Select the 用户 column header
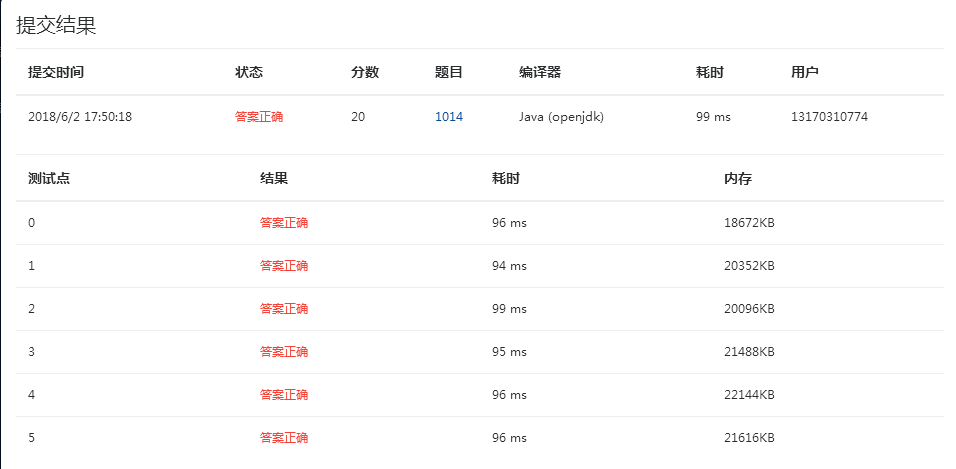Image resolution: width=956 pixels, height=469 pixels. pyautogui.click(x=805, y=73)
